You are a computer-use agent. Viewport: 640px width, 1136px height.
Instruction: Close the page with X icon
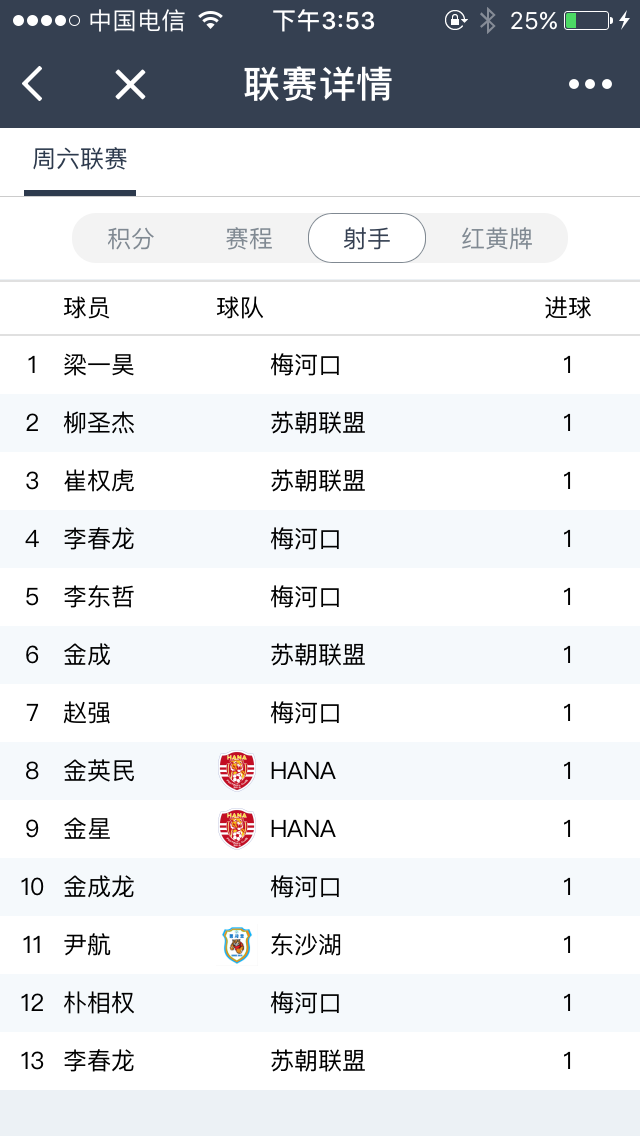[130, 84]
